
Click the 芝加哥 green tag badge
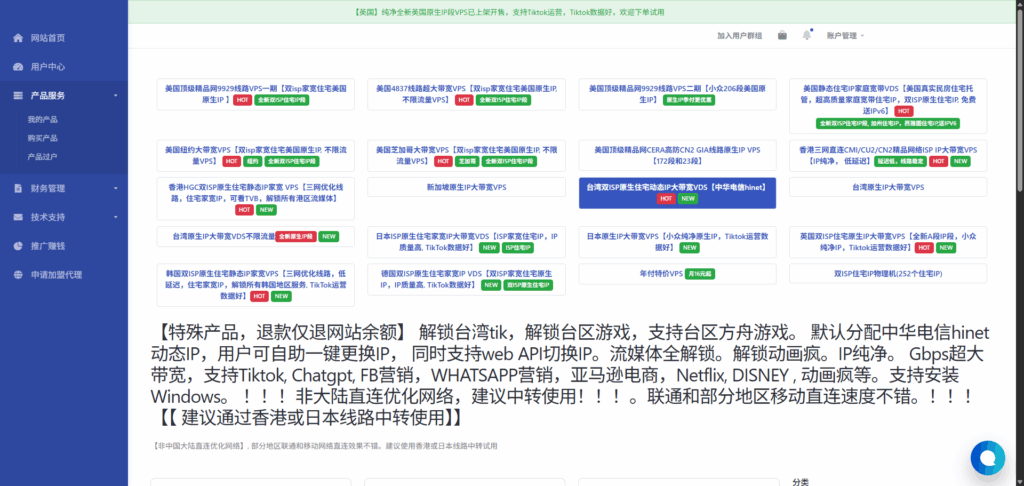(466, 161)
